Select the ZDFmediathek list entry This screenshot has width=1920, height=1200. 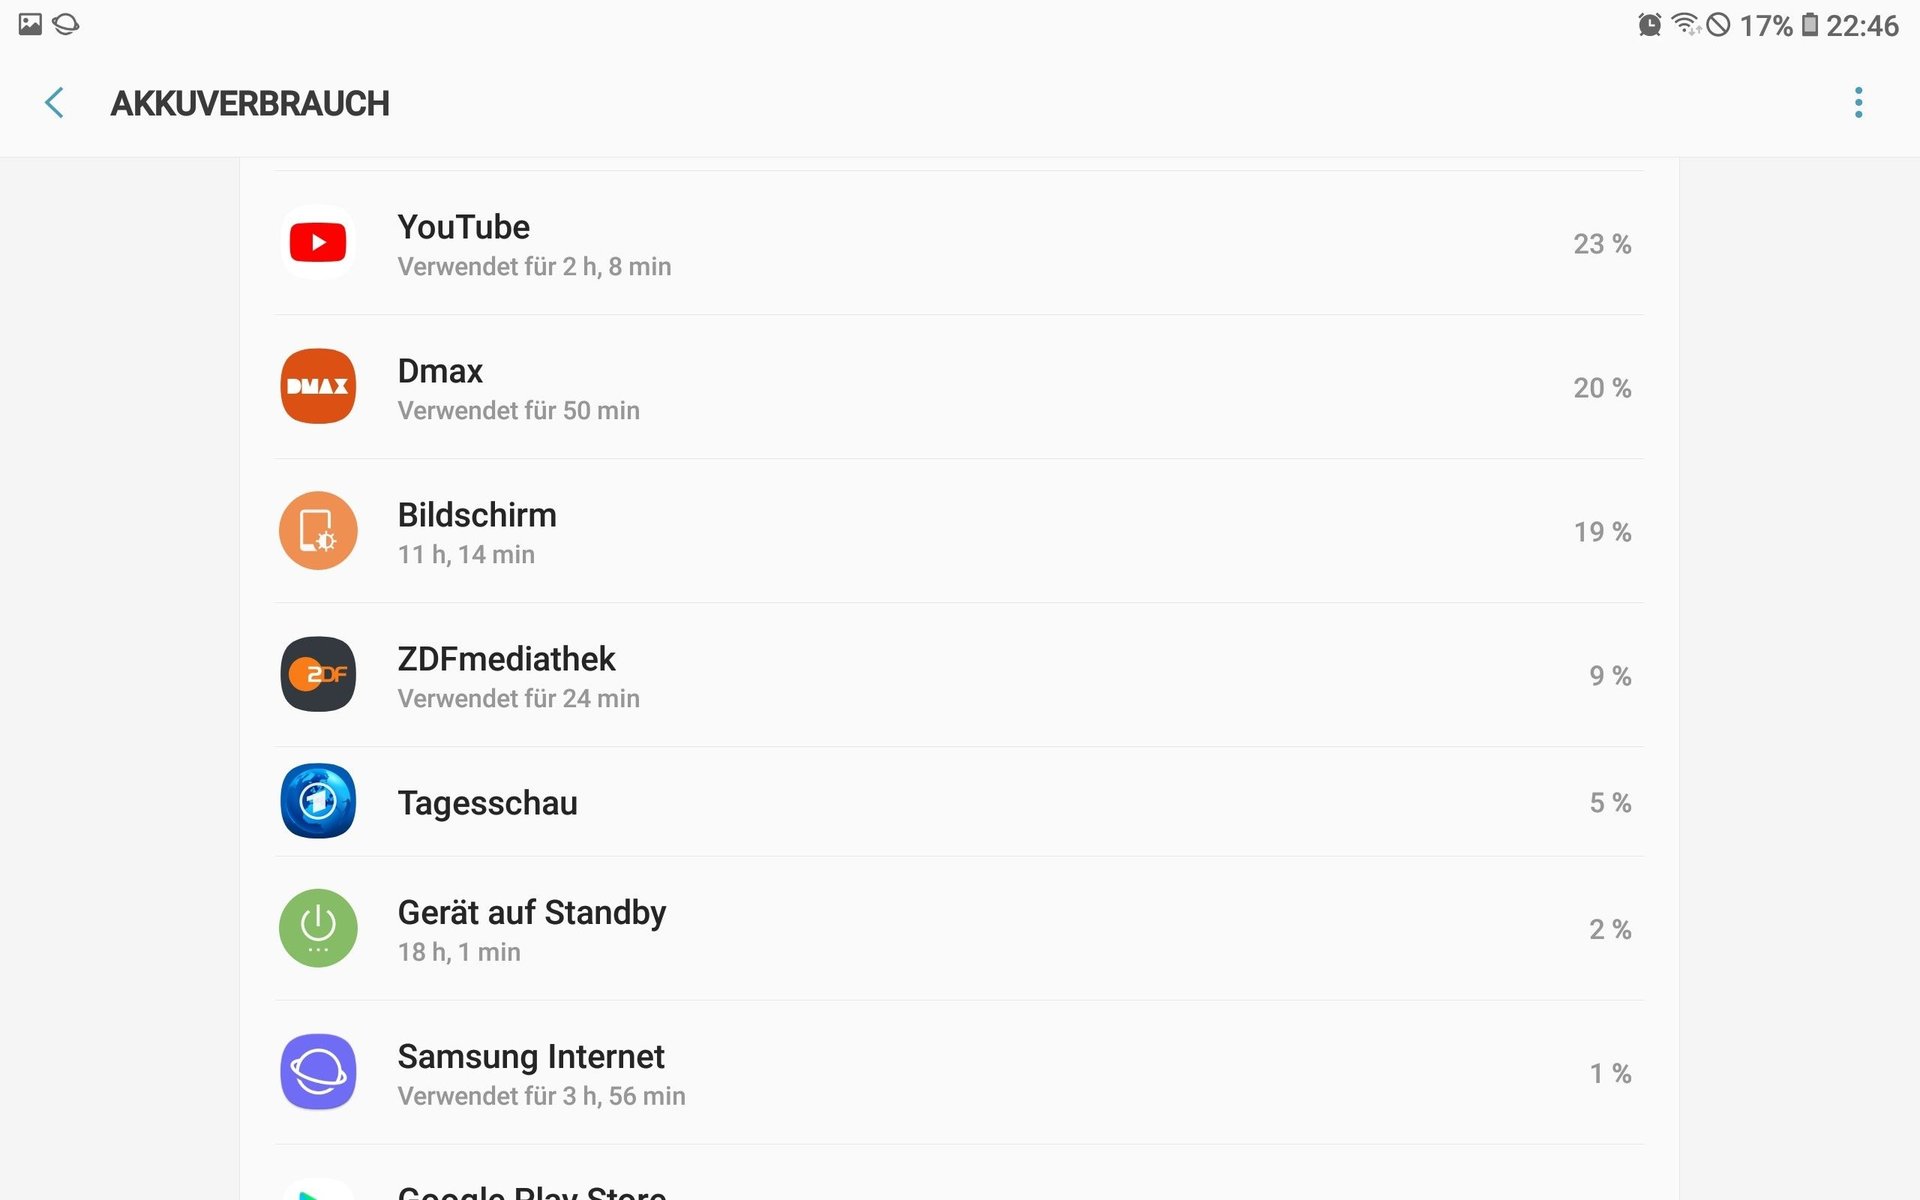point(959,675)
